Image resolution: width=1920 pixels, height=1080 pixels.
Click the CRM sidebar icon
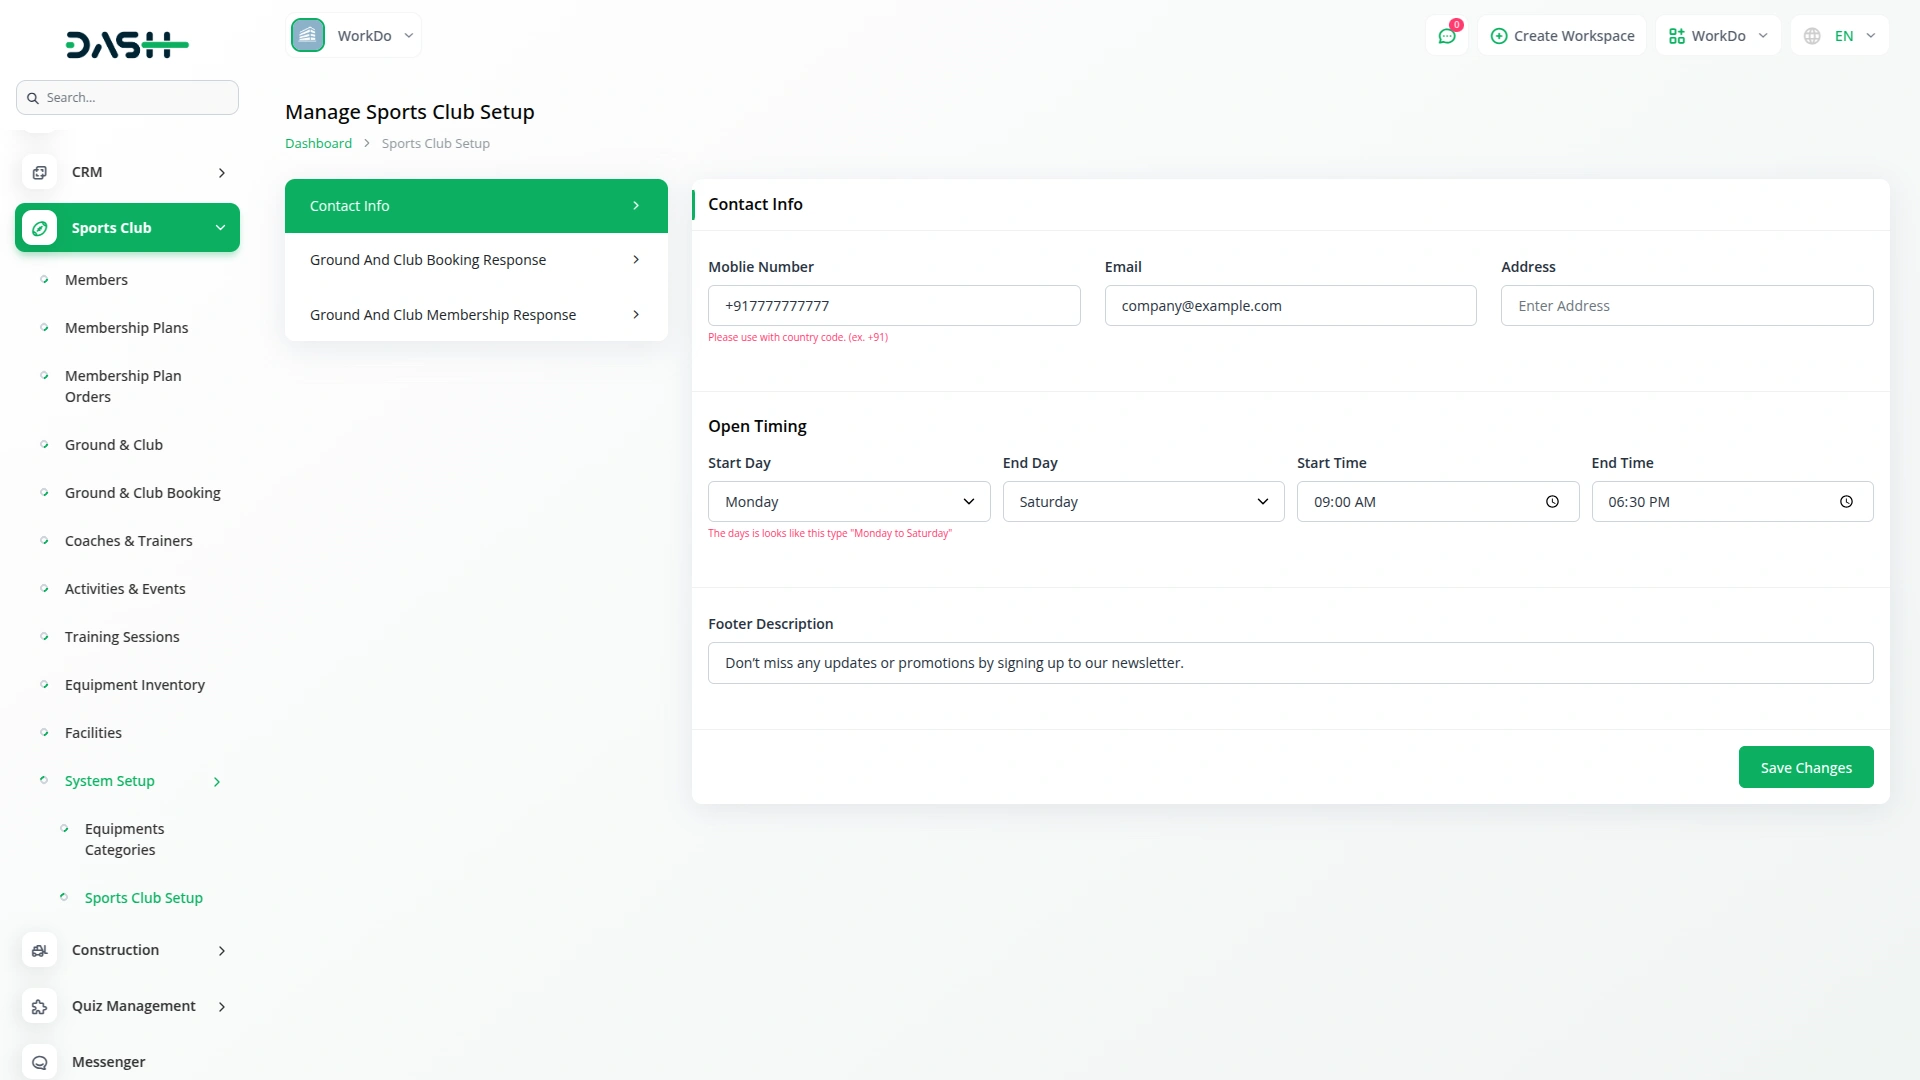39,172
